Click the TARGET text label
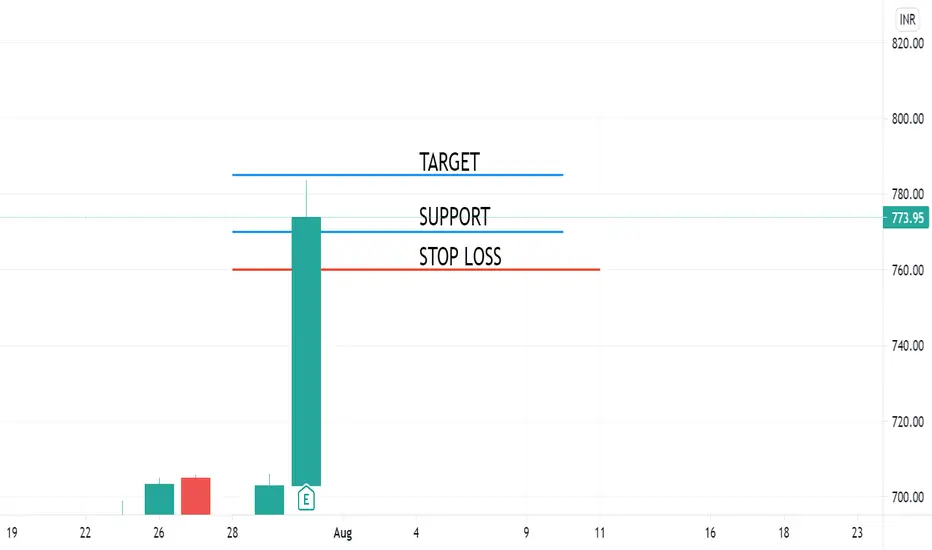The width and height of the screenshot is (932, 550). pos(449,162)
